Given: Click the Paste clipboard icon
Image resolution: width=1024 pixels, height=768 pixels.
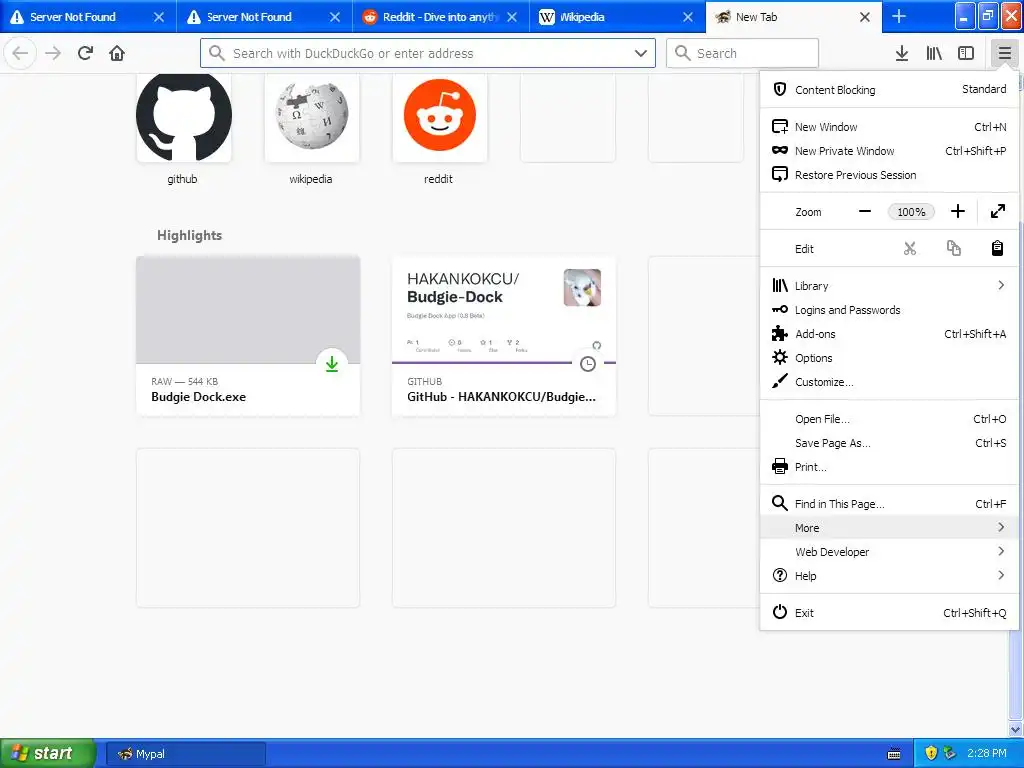Looking at the screenshot, I should tap(997, 249).
